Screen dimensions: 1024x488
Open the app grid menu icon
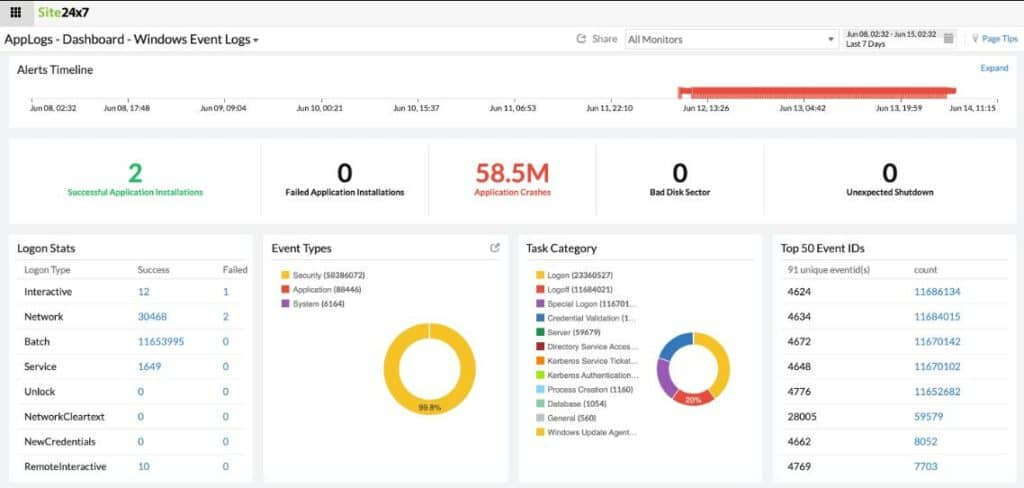point(16,12)
